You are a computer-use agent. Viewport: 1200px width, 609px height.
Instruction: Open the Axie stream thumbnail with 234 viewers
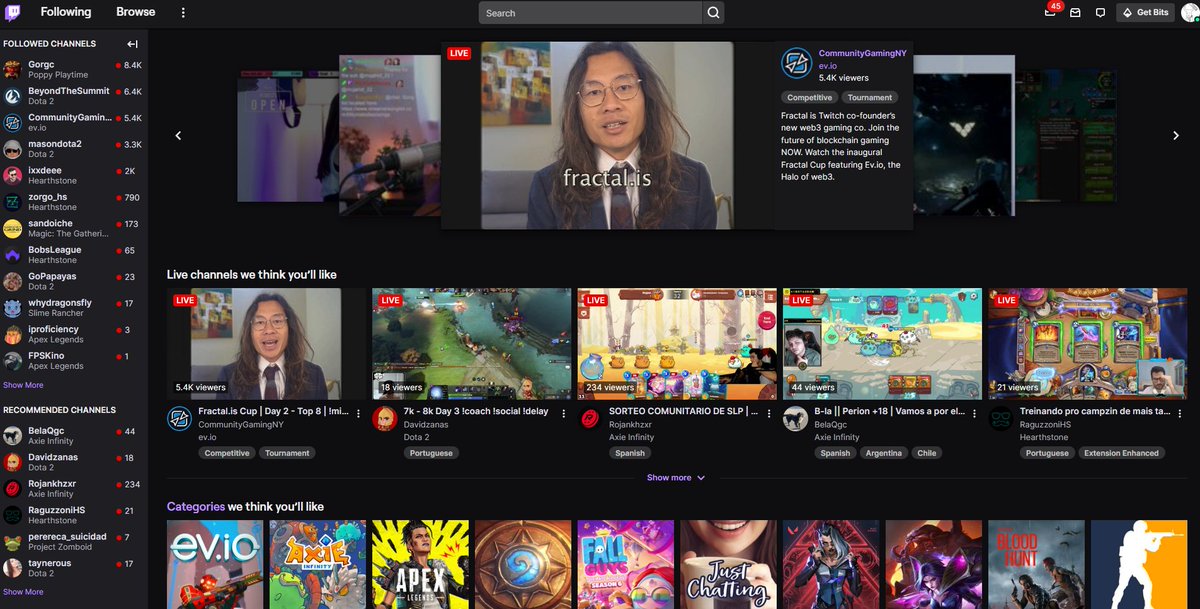point(676,343)
